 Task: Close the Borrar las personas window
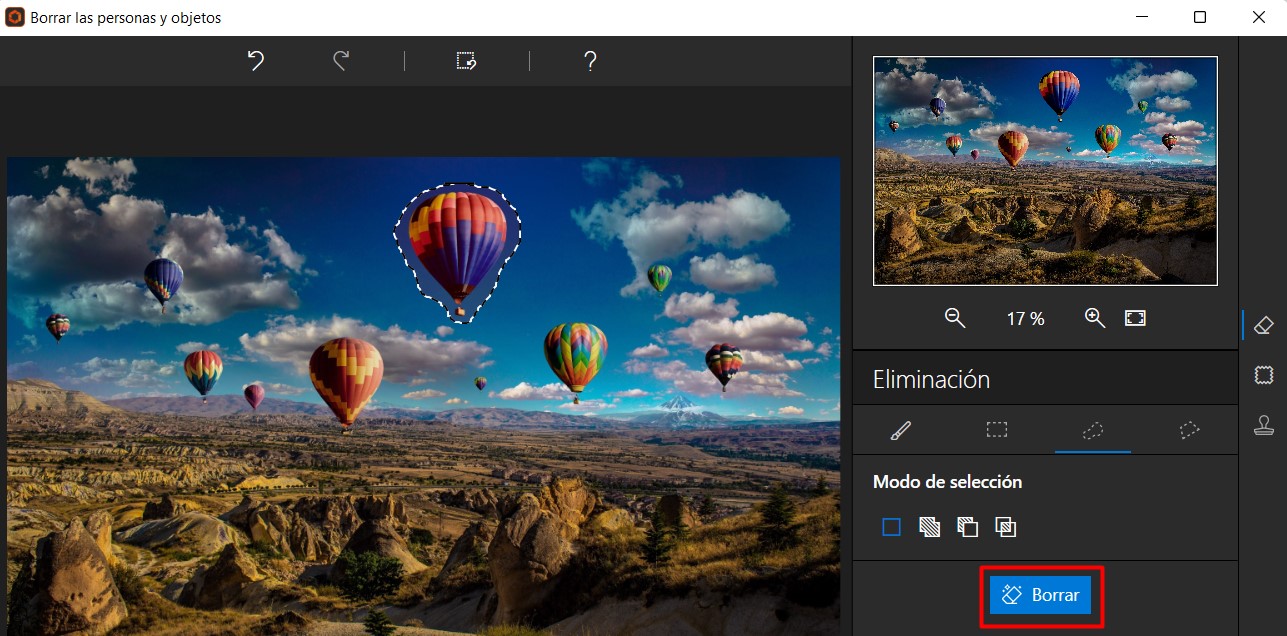pyautogui.click(x=1259, y=17)
